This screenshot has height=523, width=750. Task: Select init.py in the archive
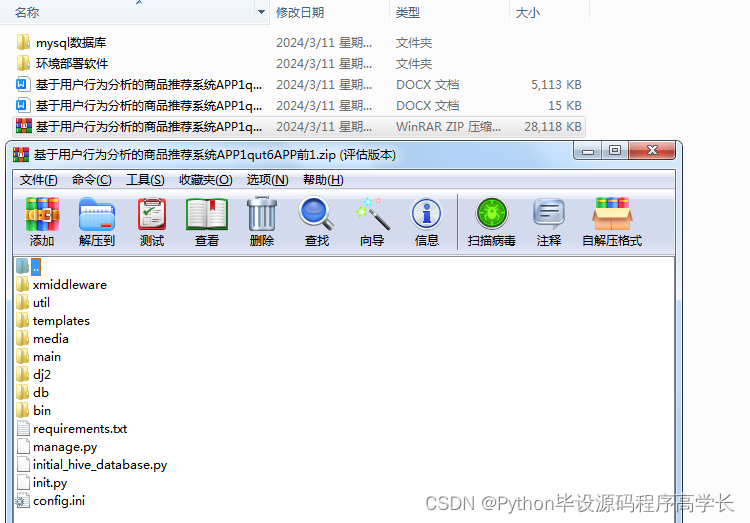pyautogui.click(x=50, y=483)
